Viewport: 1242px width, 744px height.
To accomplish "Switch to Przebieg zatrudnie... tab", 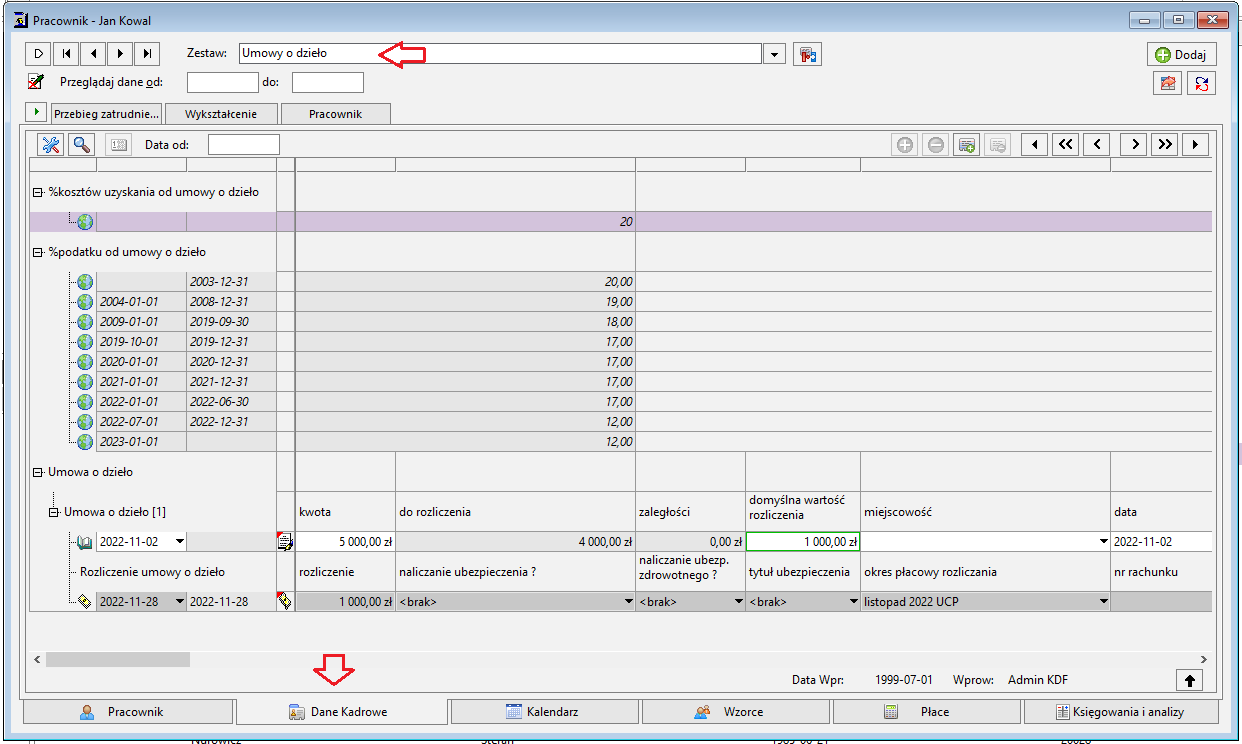I will coord(107,114).
